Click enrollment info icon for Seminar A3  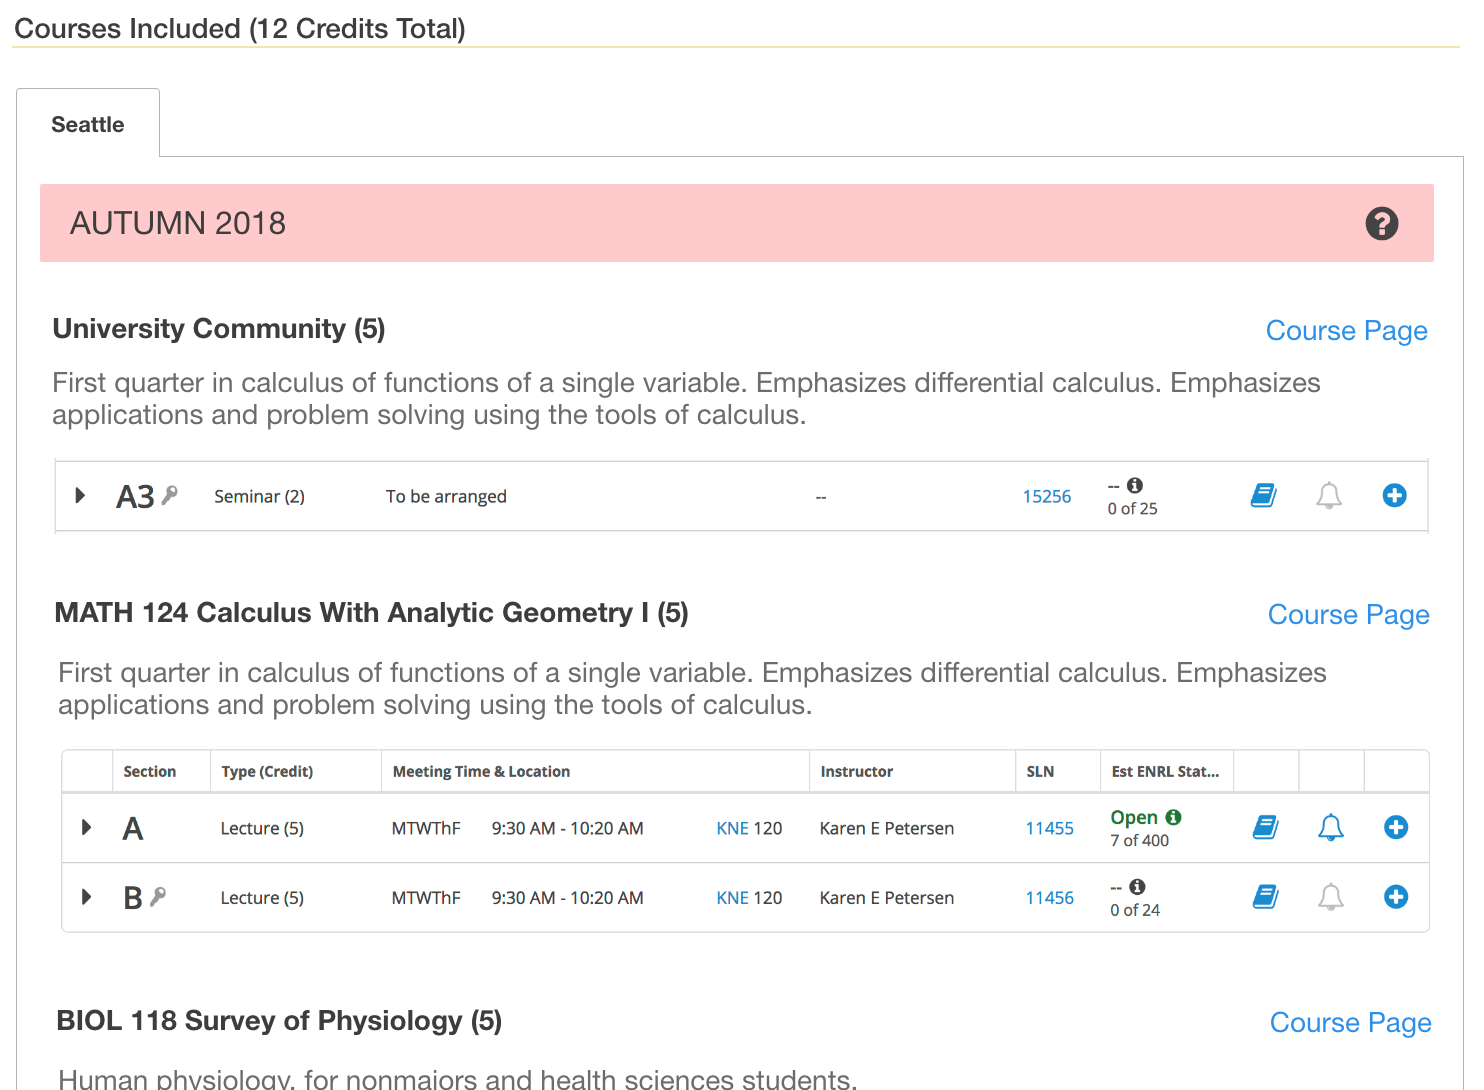[x=1135, y=485]
